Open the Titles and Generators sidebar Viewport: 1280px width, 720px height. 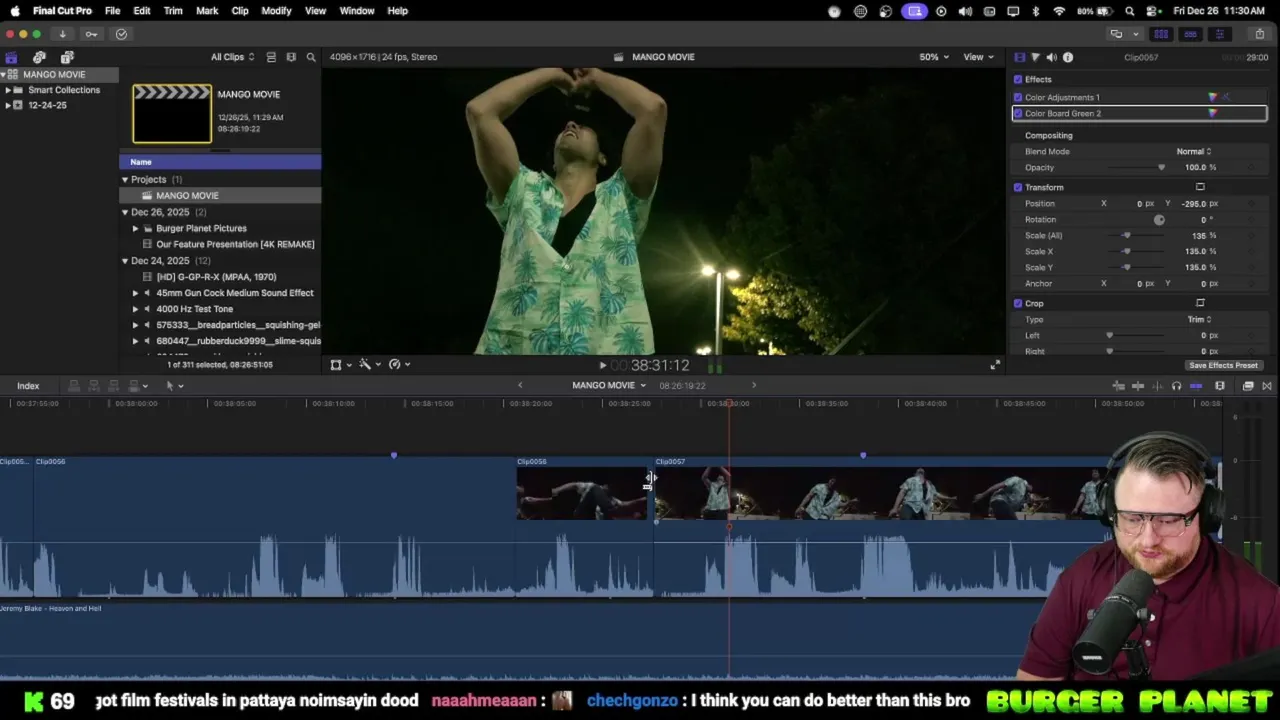click(x=67, y=57)
